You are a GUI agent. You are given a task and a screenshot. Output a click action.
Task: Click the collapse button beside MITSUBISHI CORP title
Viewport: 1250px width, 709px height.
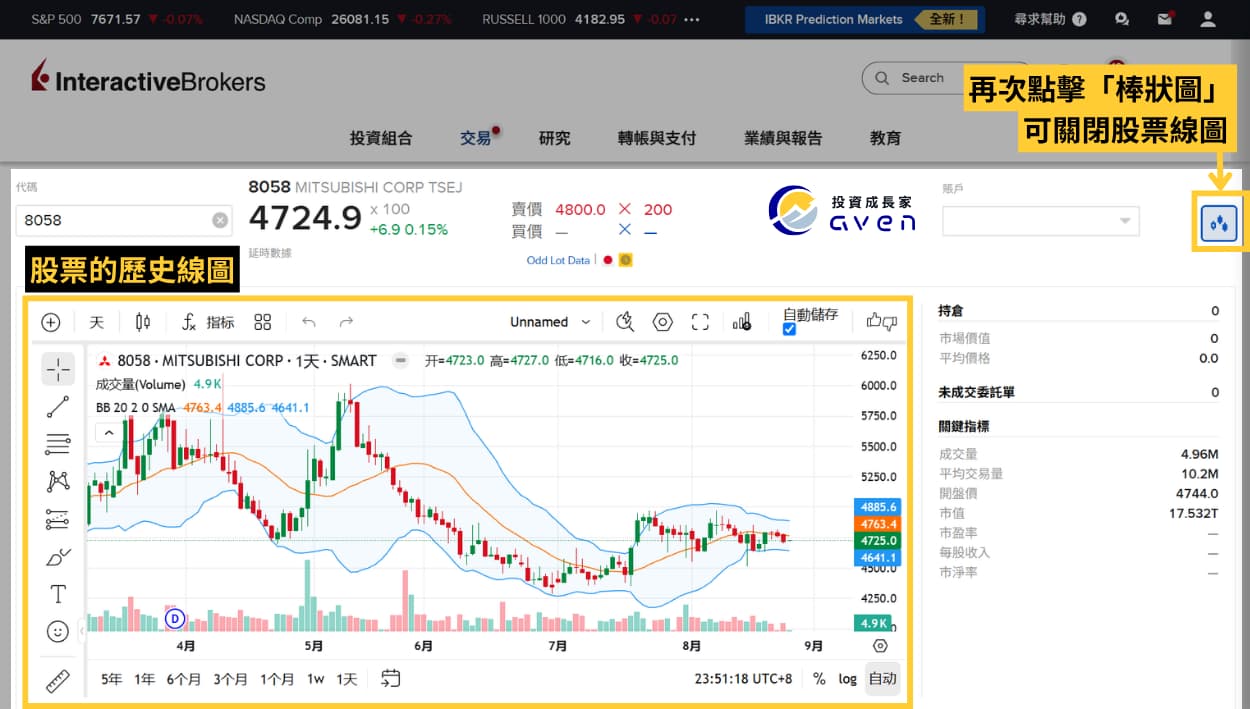(x=401, y=360)
